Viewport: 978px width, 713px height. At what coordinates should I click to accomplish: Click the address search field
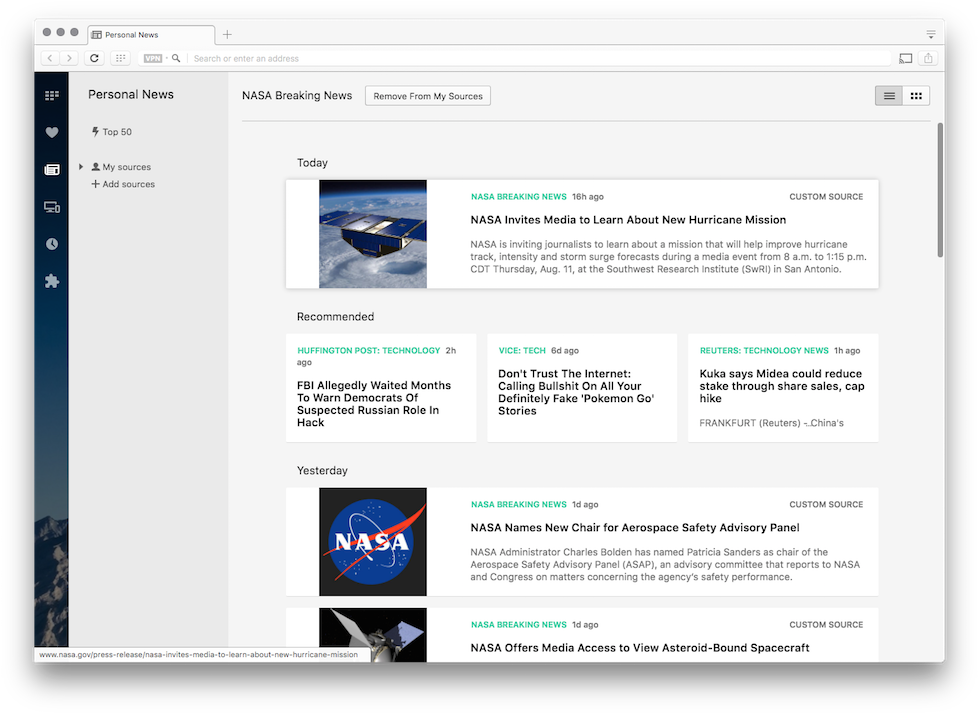point(540,59)
